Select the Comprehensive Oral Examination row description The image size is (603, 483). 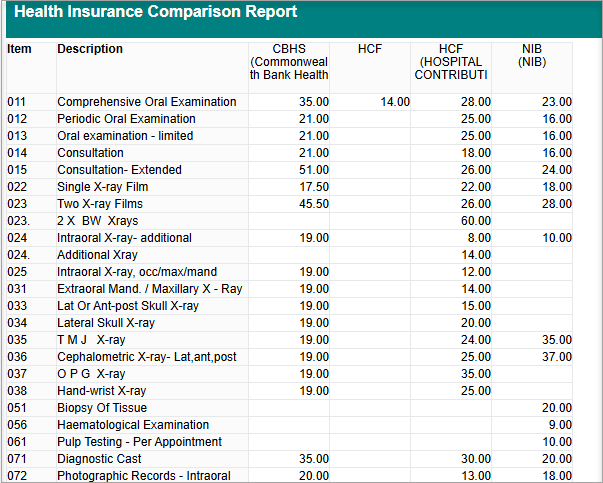pyautogui.click(x=147, y=102)
